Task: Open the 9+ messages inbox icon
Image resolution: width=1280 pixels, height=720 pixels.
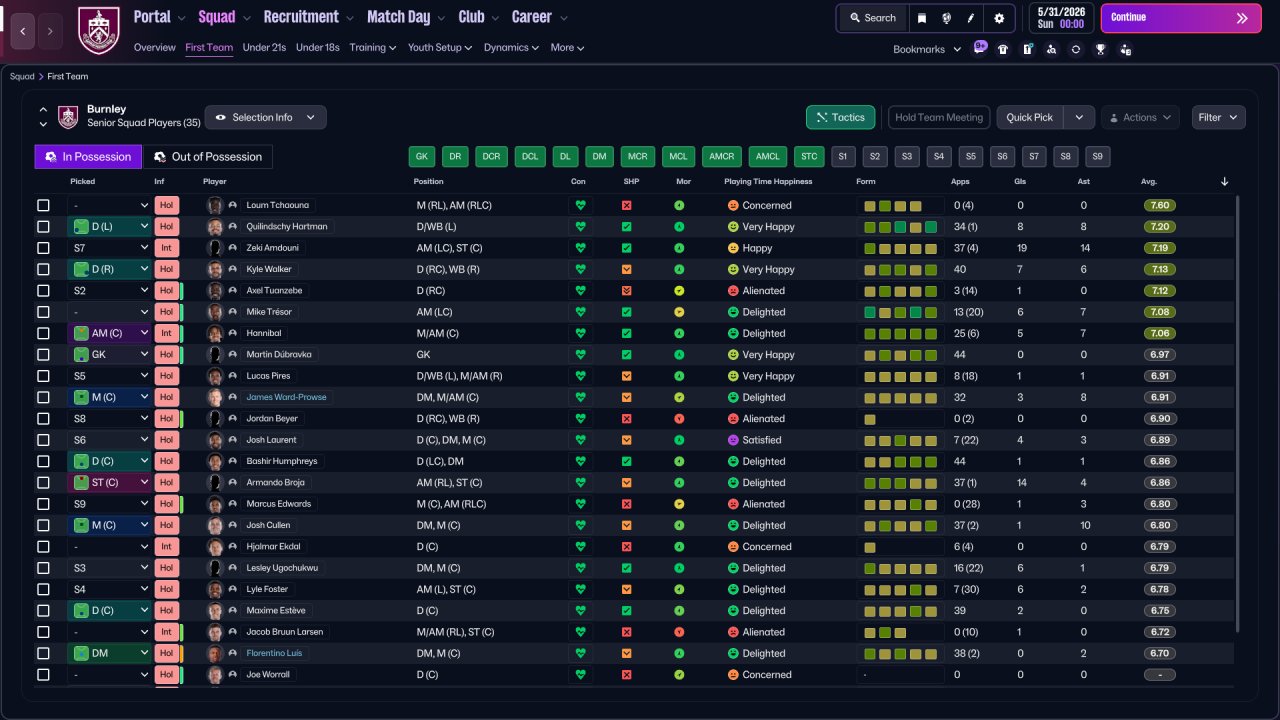Action: click(979, 48)
